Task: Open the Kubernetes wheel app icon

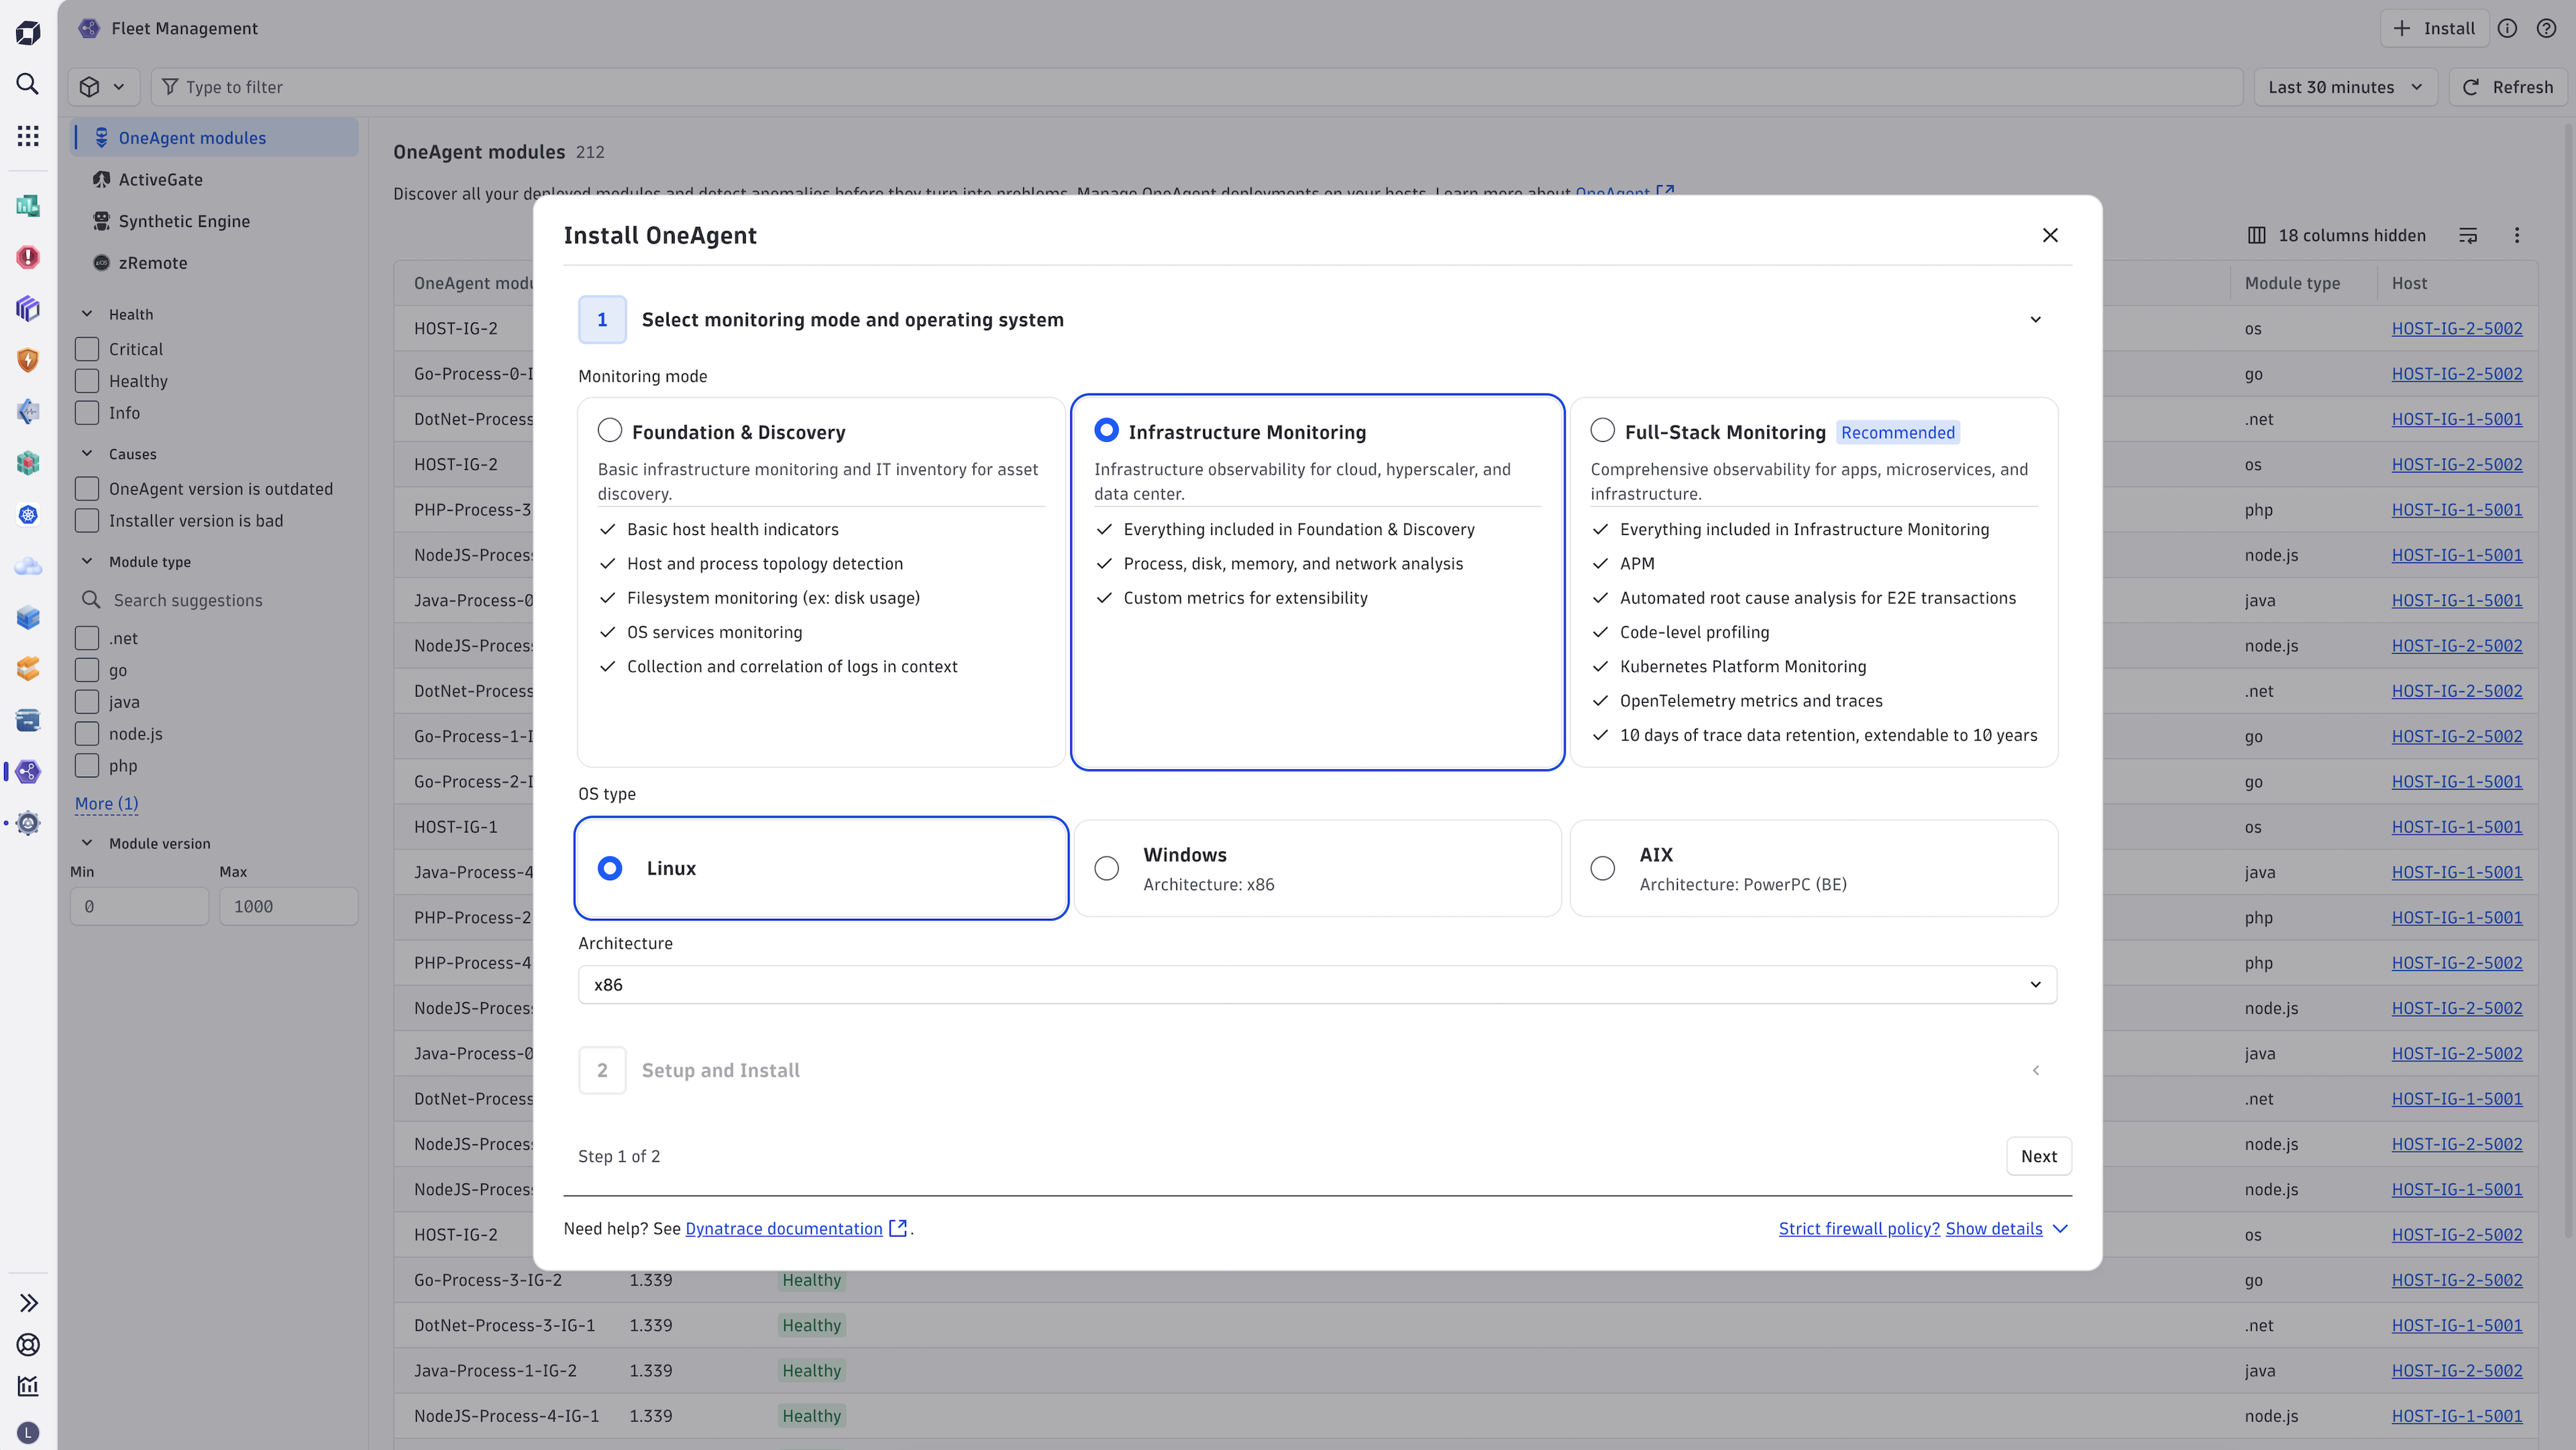Action: [28, 514]
